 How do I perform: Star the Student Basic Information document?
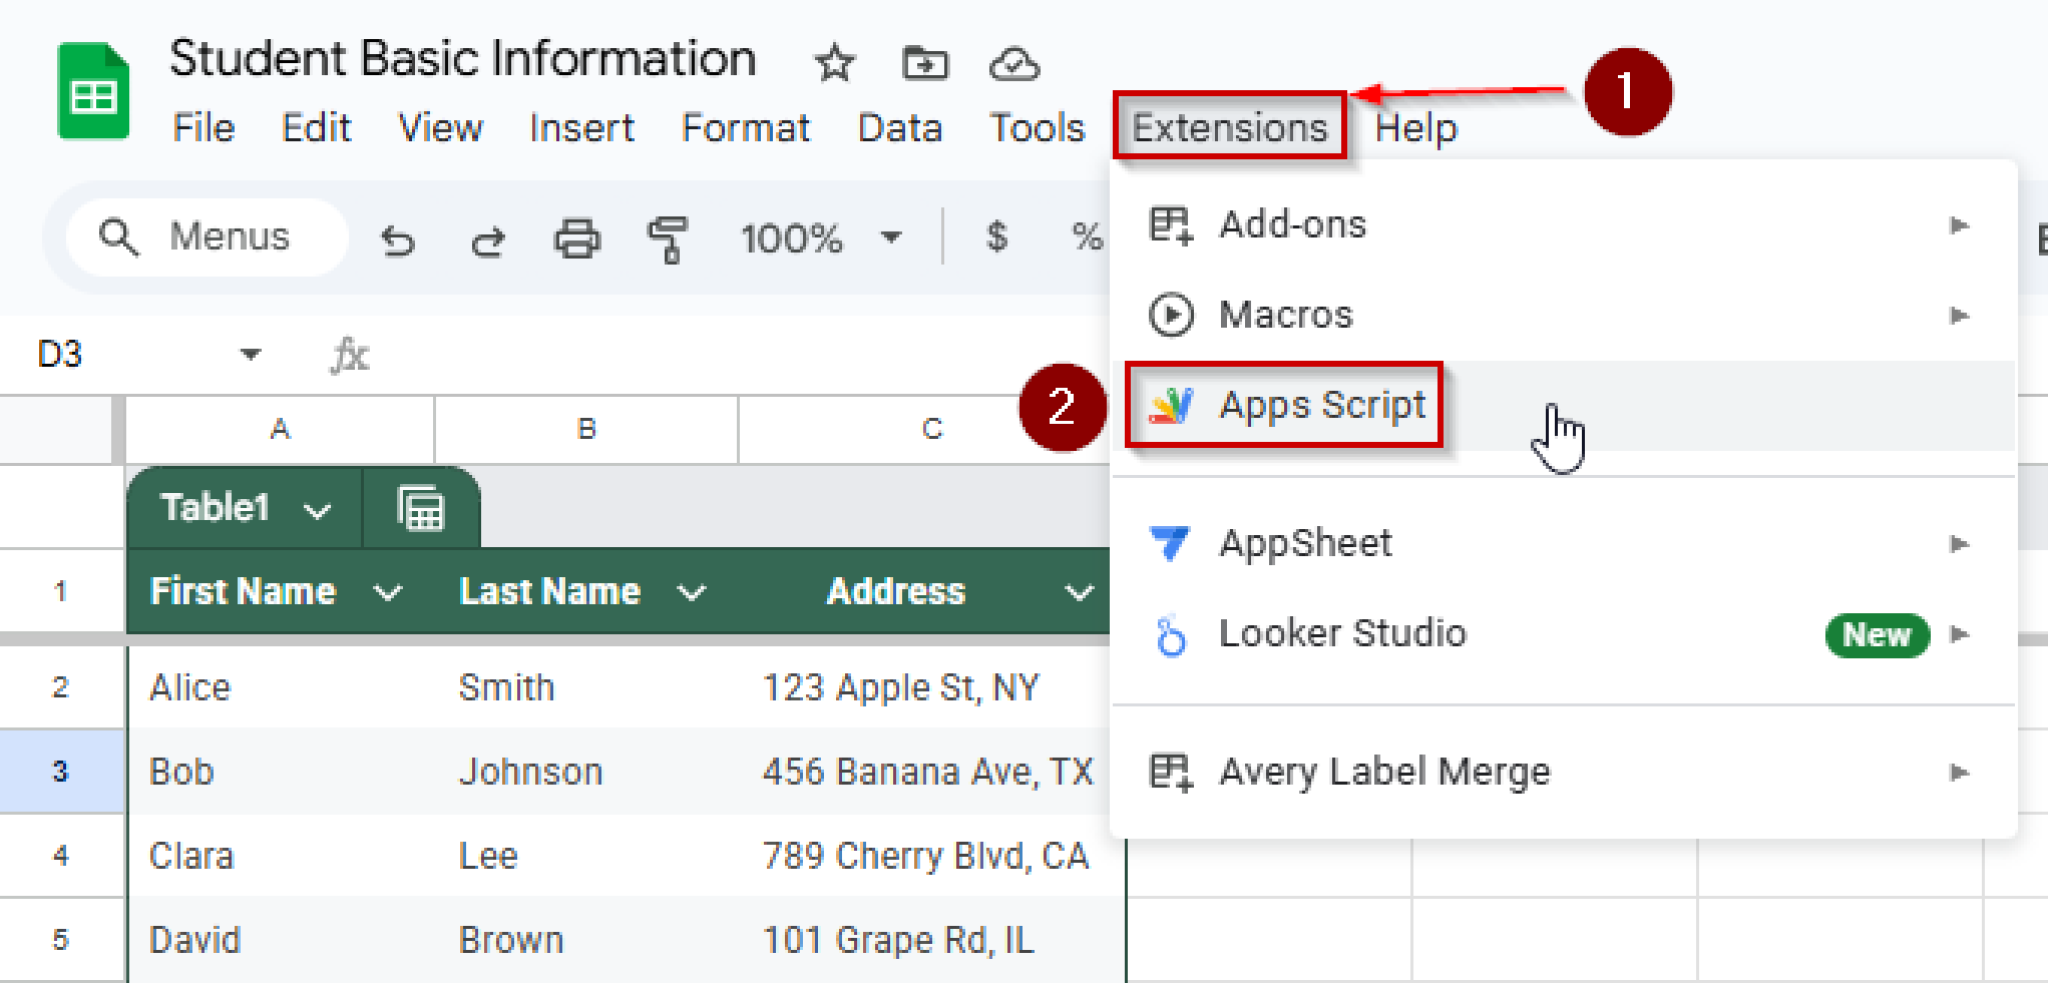pos(834,64)
